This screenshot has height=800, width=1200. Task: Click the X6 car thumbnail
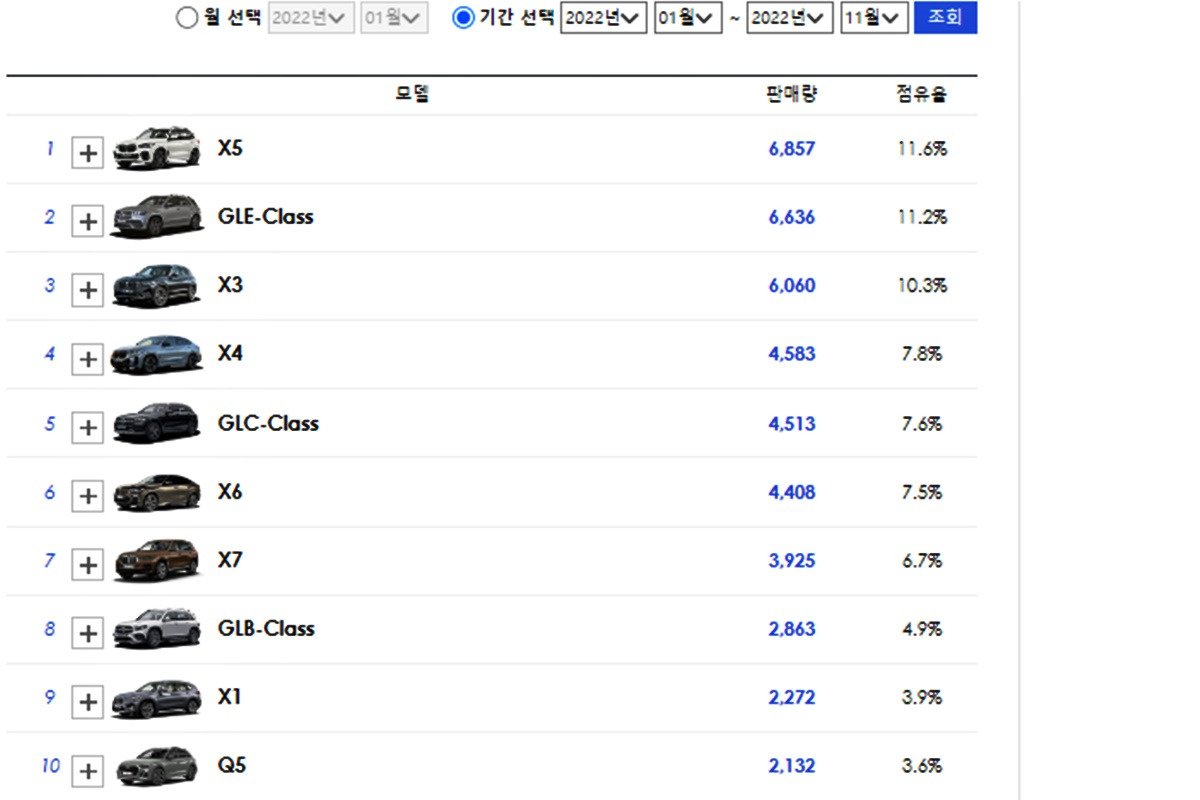coord(156,491)
